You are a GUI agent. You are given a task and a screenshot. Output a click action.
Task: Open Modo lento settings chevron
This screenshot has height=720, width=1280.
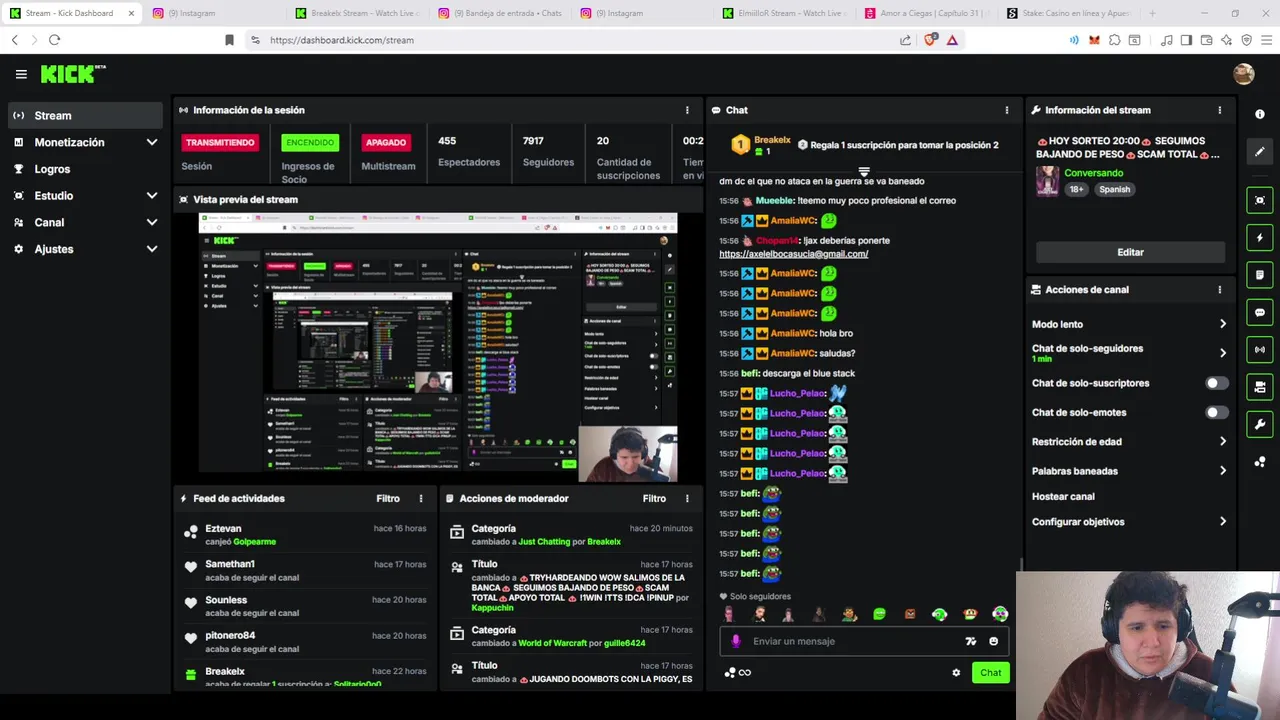coord(1222,324)
